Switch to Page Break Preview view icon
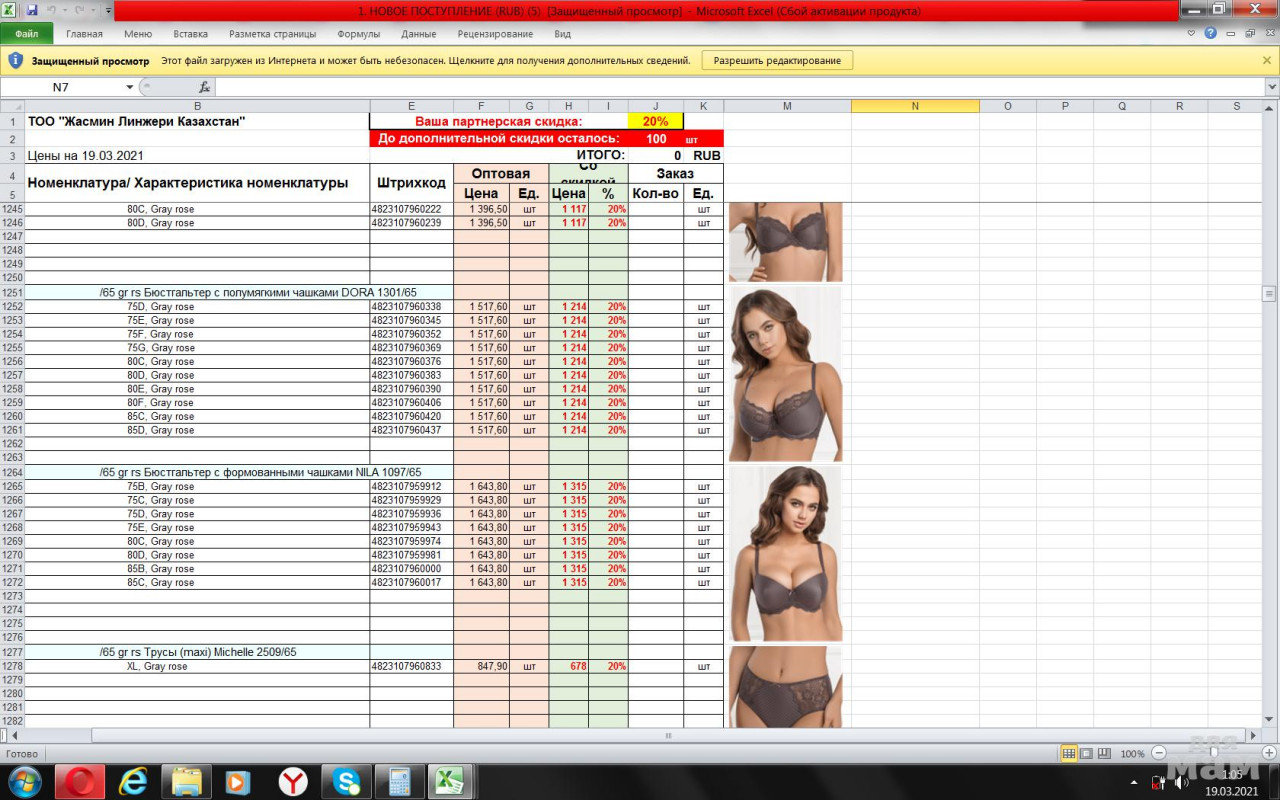 (1102, 753)
